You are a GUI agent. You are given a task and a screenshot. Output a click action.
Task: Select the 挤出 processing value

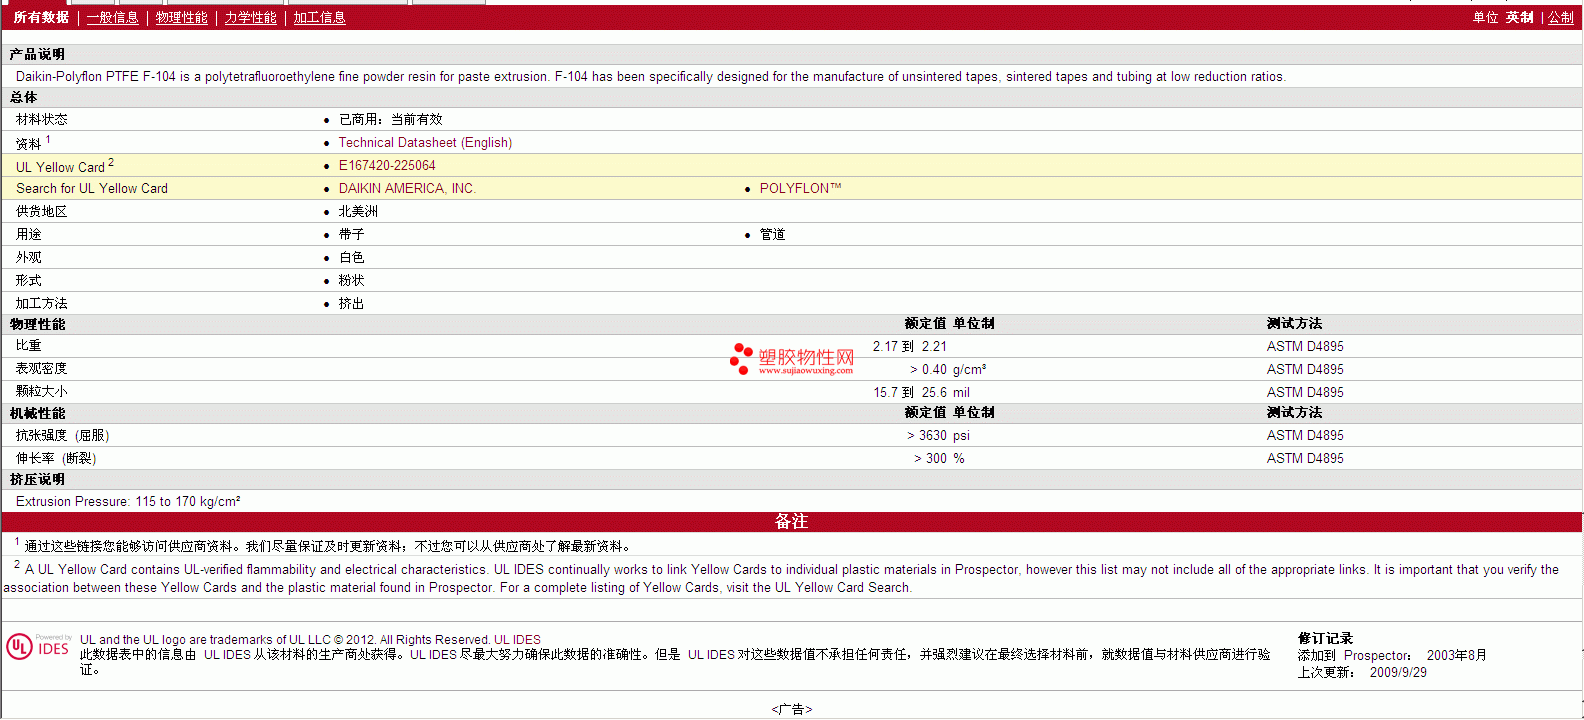click(x=352, y=304)
